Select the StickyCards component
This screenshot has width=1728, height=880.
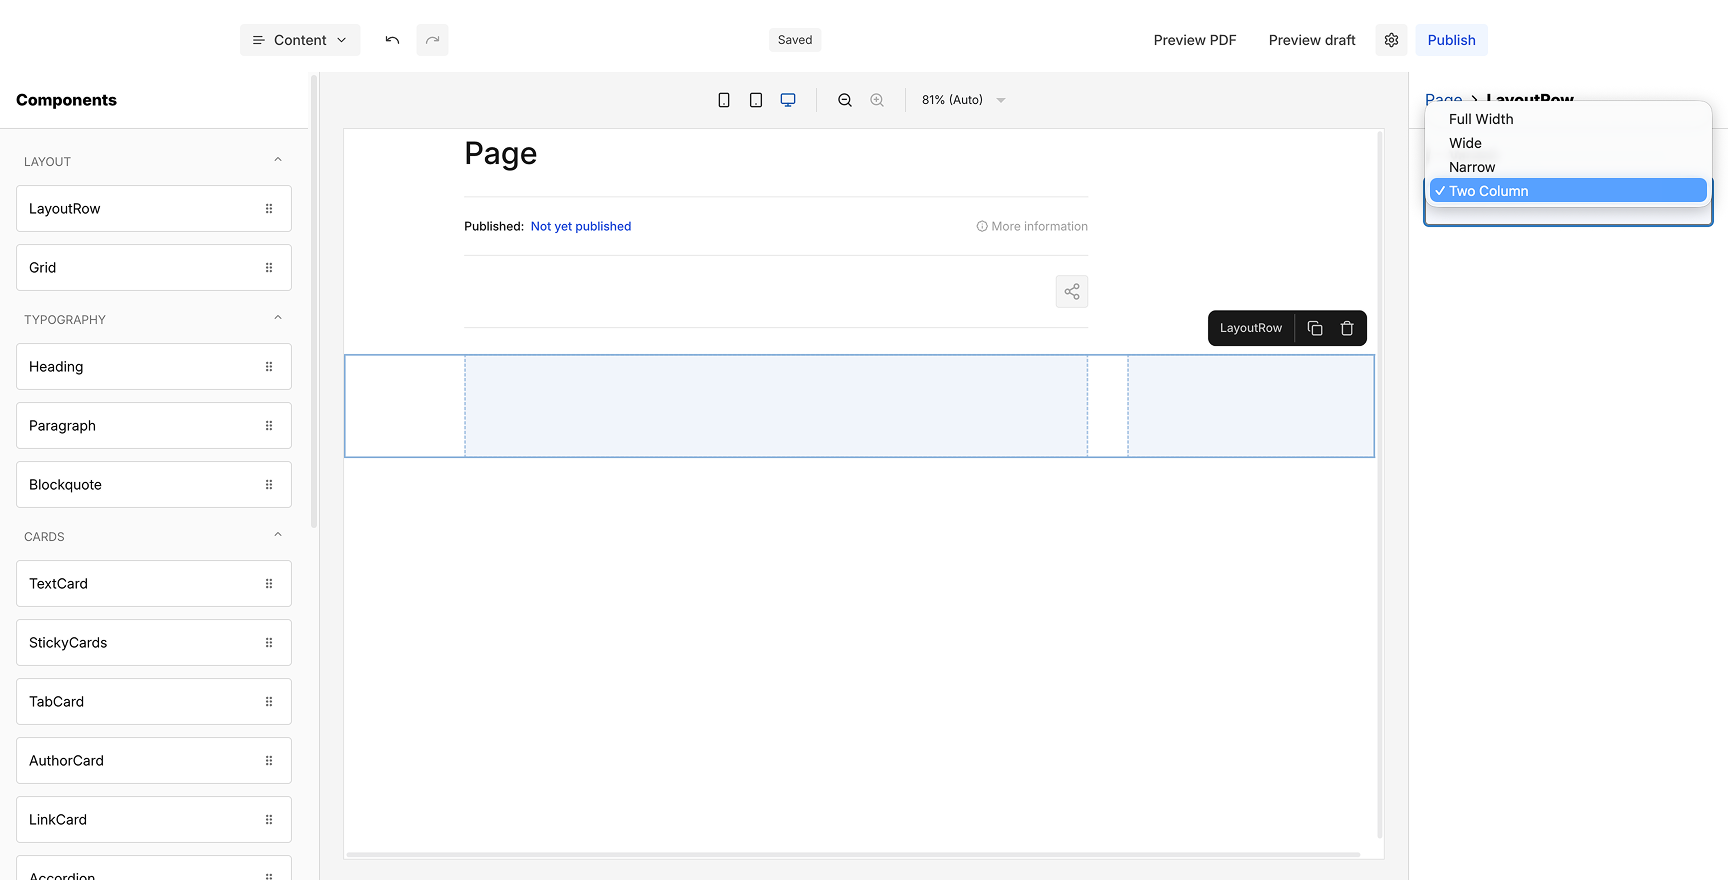pyautogui.click(x=154, y=643)
